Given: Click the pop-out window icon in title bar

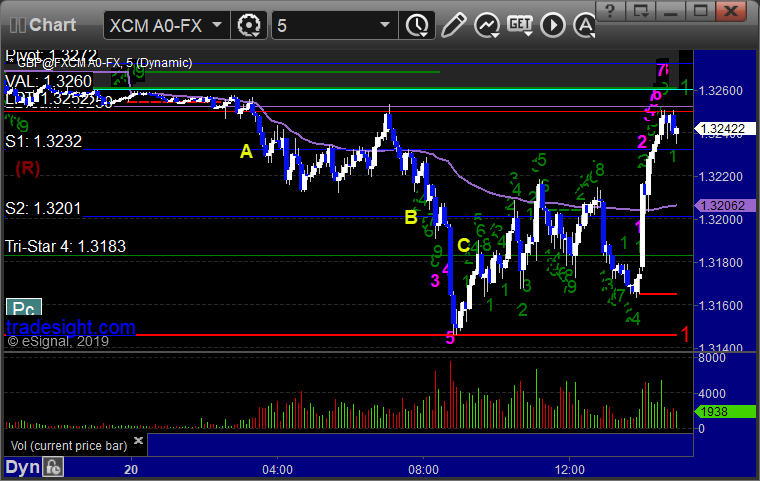Looking at the screenshot, I should pyautogui.click(x=640, y=10).
